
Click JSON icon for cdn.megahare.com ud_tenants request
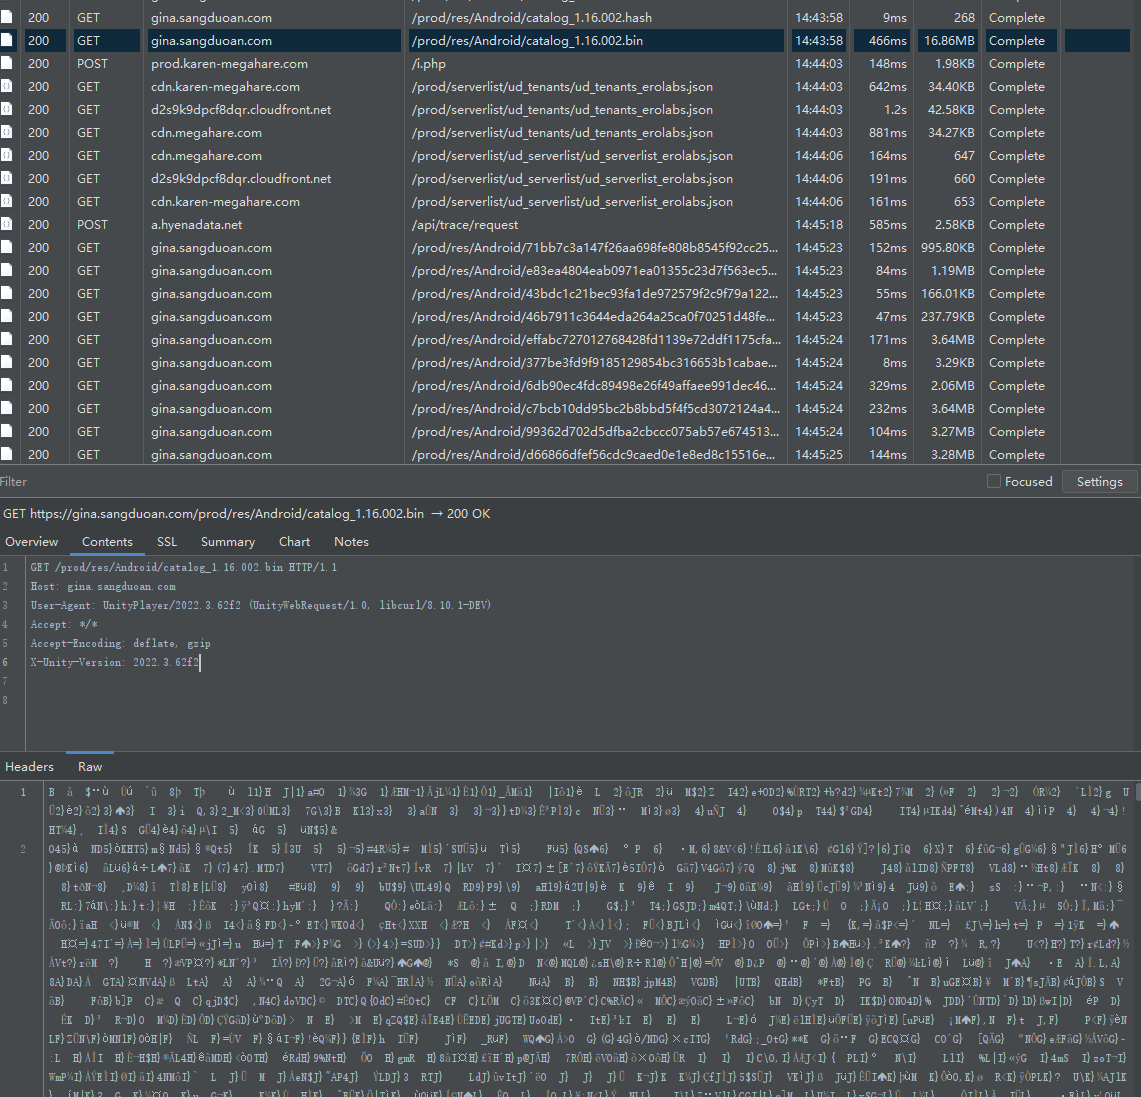(x=7, y=133)
